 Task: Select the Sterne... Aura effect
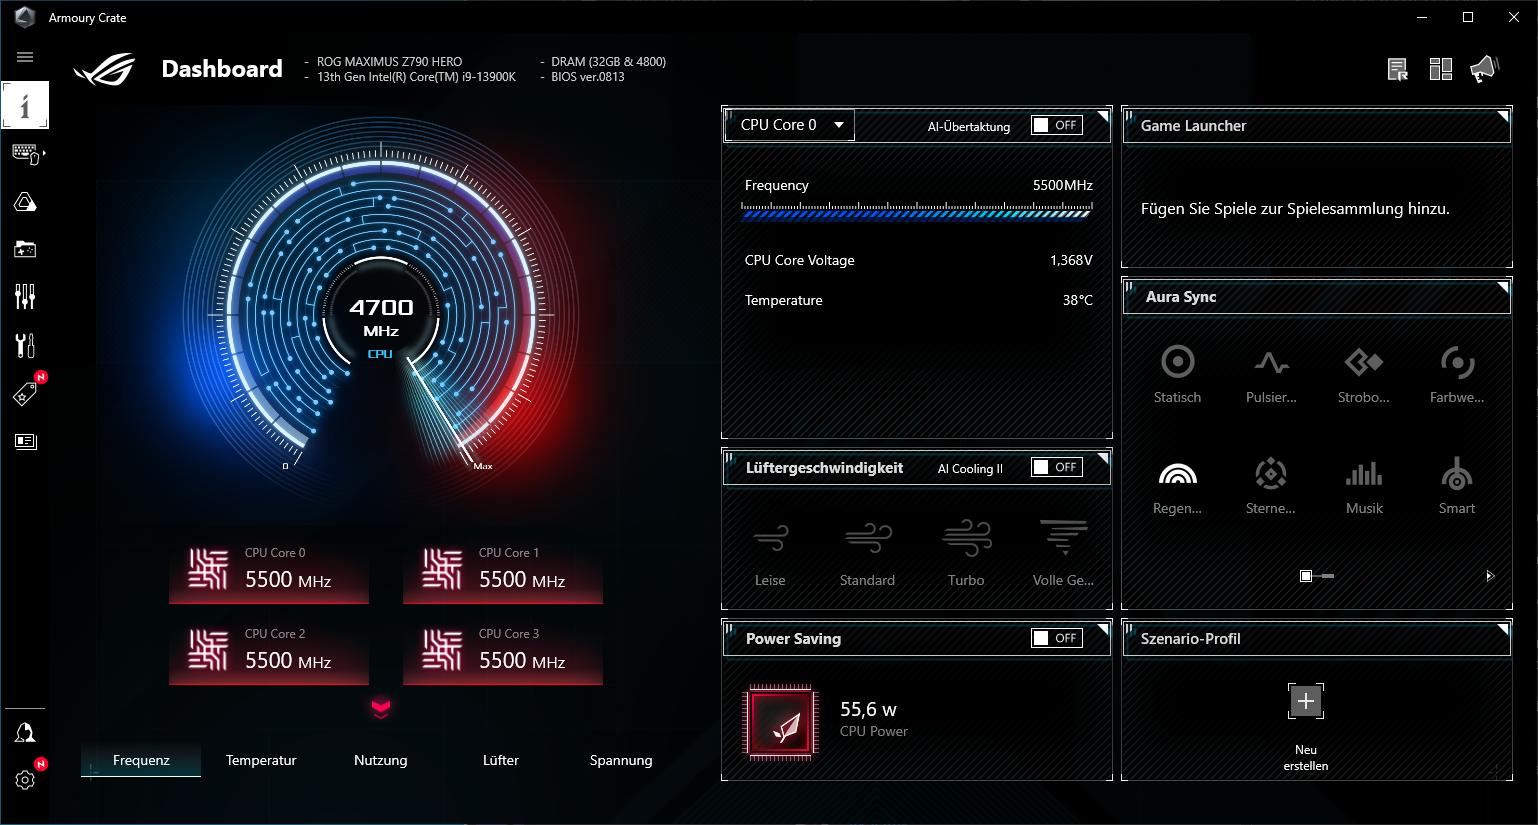[x=1271, y=486]
